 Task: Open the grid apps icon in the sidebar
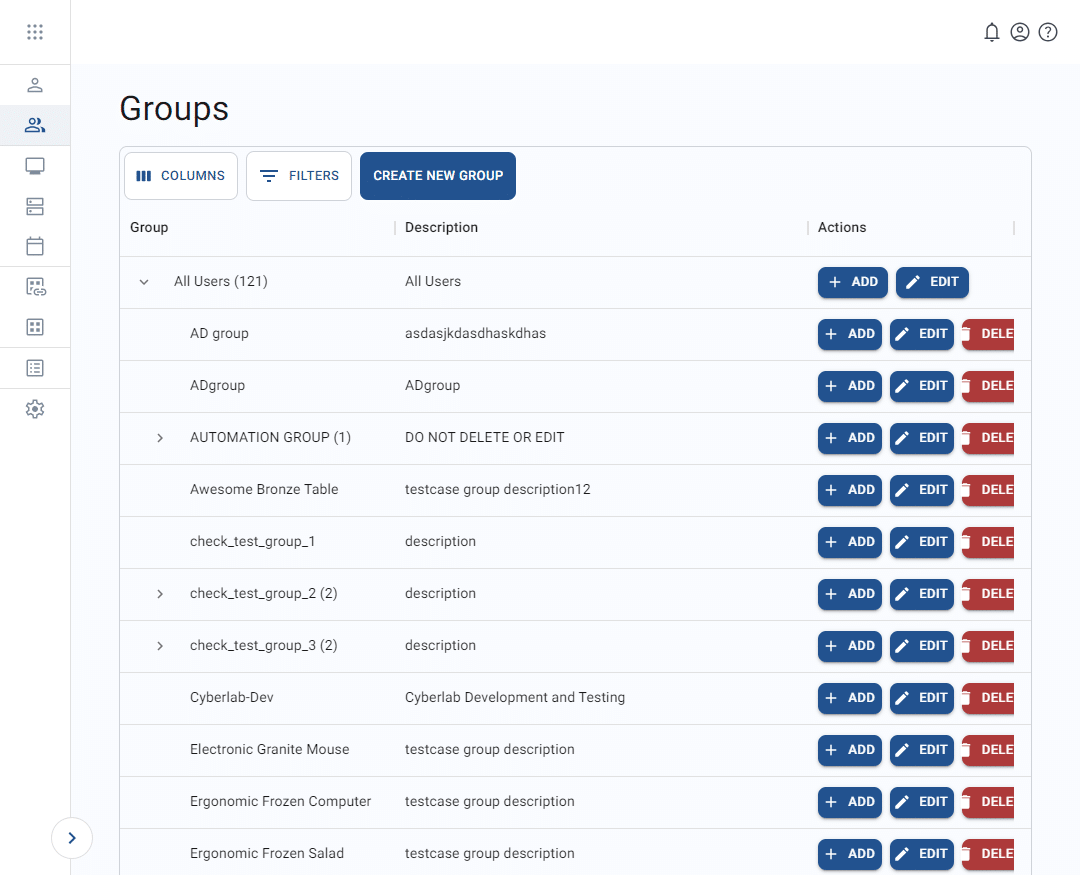35,327
